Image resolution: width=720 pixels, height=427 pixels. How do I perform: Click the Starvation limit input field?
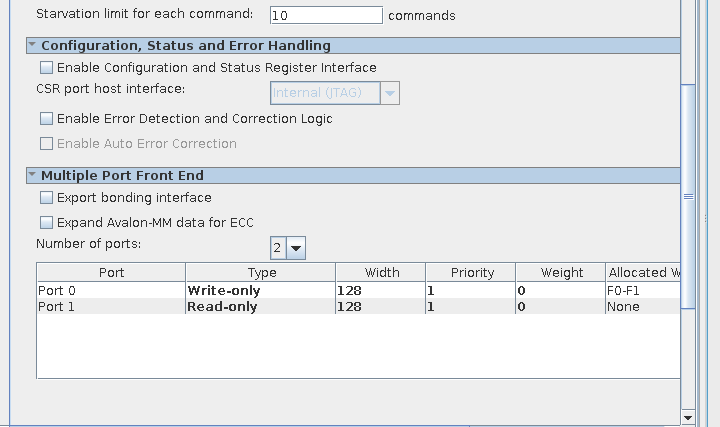tap(326, 16)
